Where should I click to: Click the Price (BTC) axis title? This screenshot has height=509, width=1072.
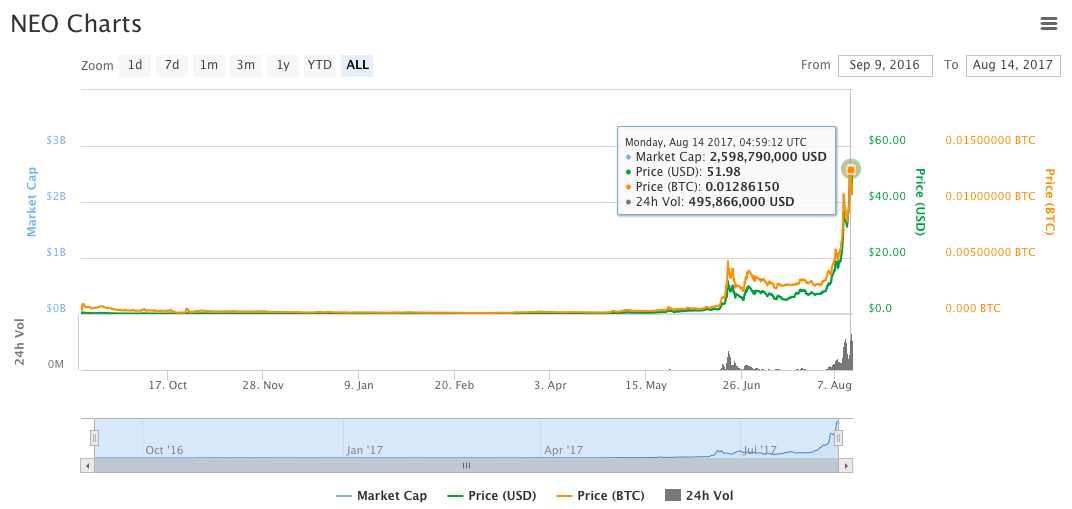[x=1048, y=202]
